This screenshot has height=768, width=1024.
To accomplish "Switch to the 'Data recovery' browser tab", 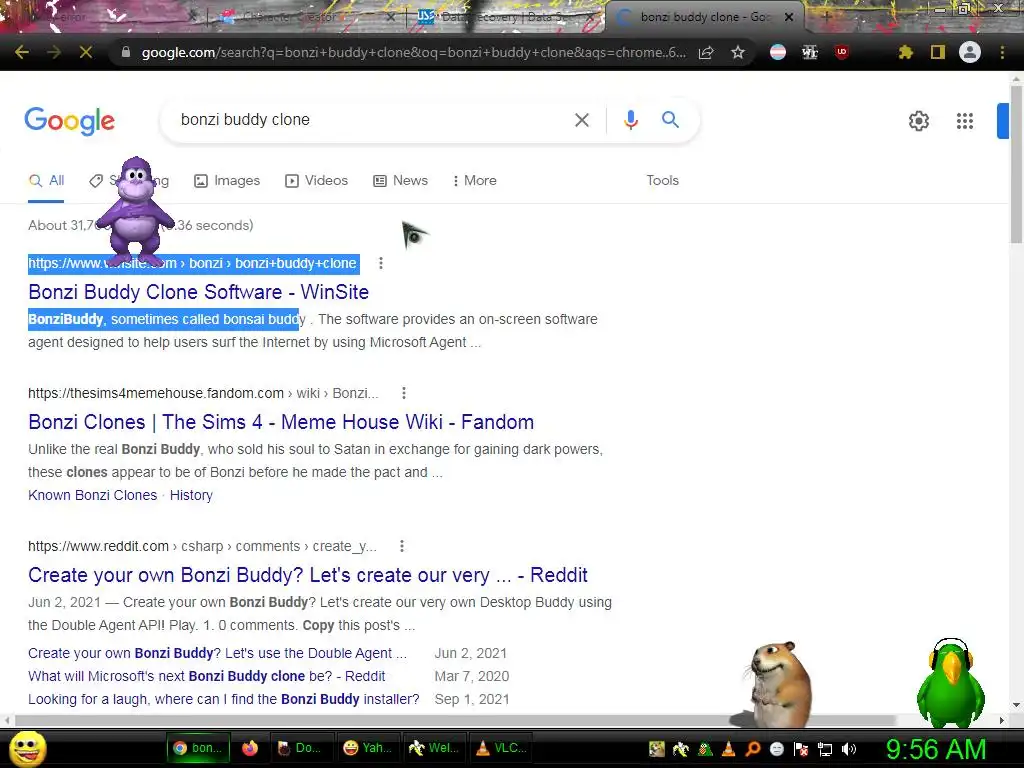I will (x=503, y=17).
